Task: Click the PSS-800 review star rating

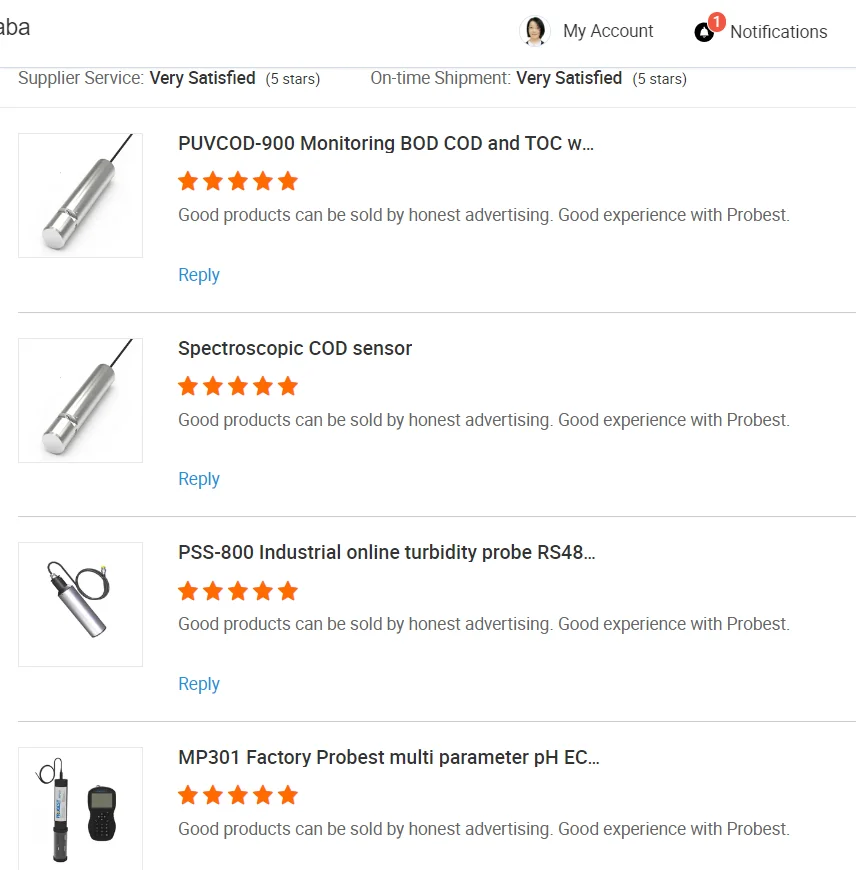Action: [238, 591]
